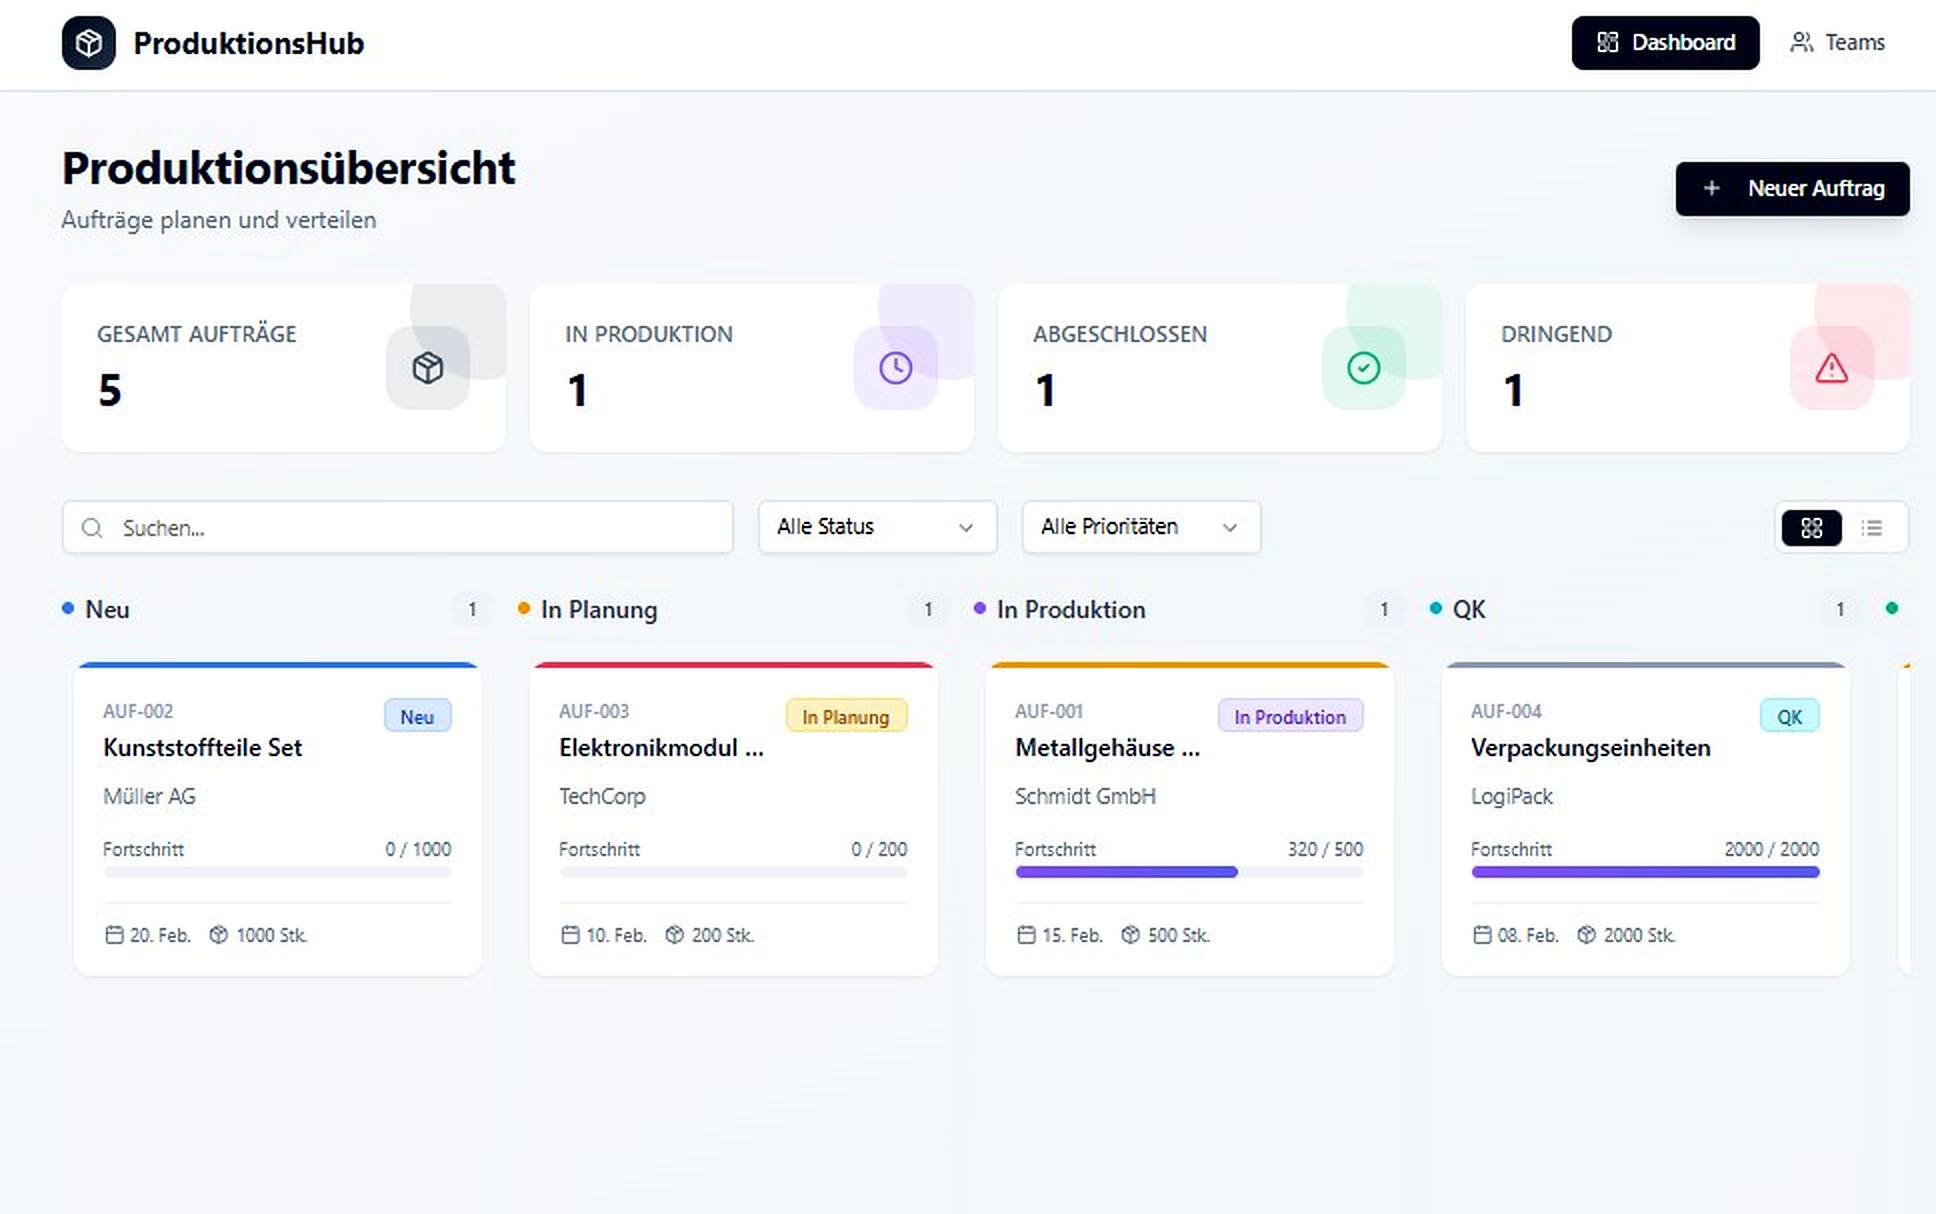Click the magnifier icon in search box
The image size is (1936, 1214).
tap(92, 528)
